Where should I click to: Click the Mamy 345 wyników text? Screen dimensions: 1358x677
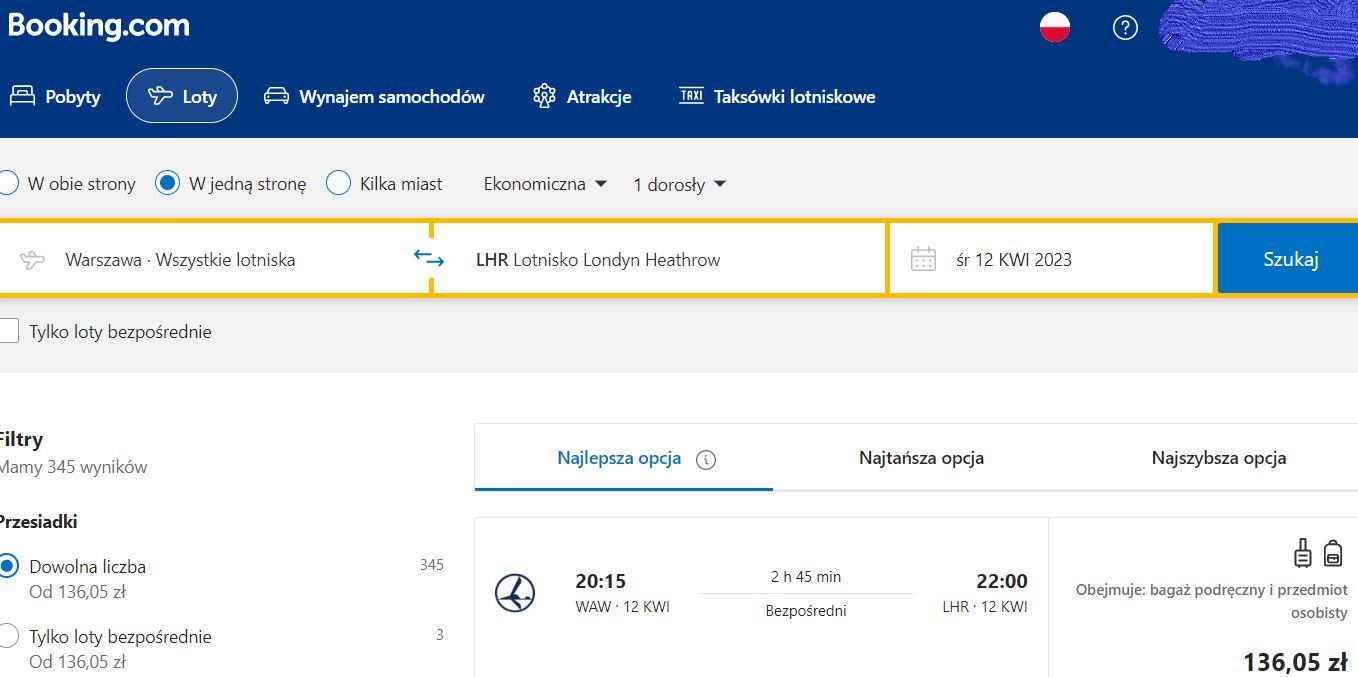[73, 467]
